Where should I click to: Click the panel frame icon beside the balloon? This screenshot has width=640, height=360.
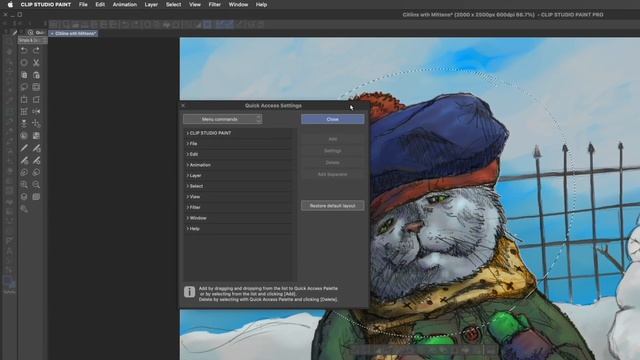(36, 87)
